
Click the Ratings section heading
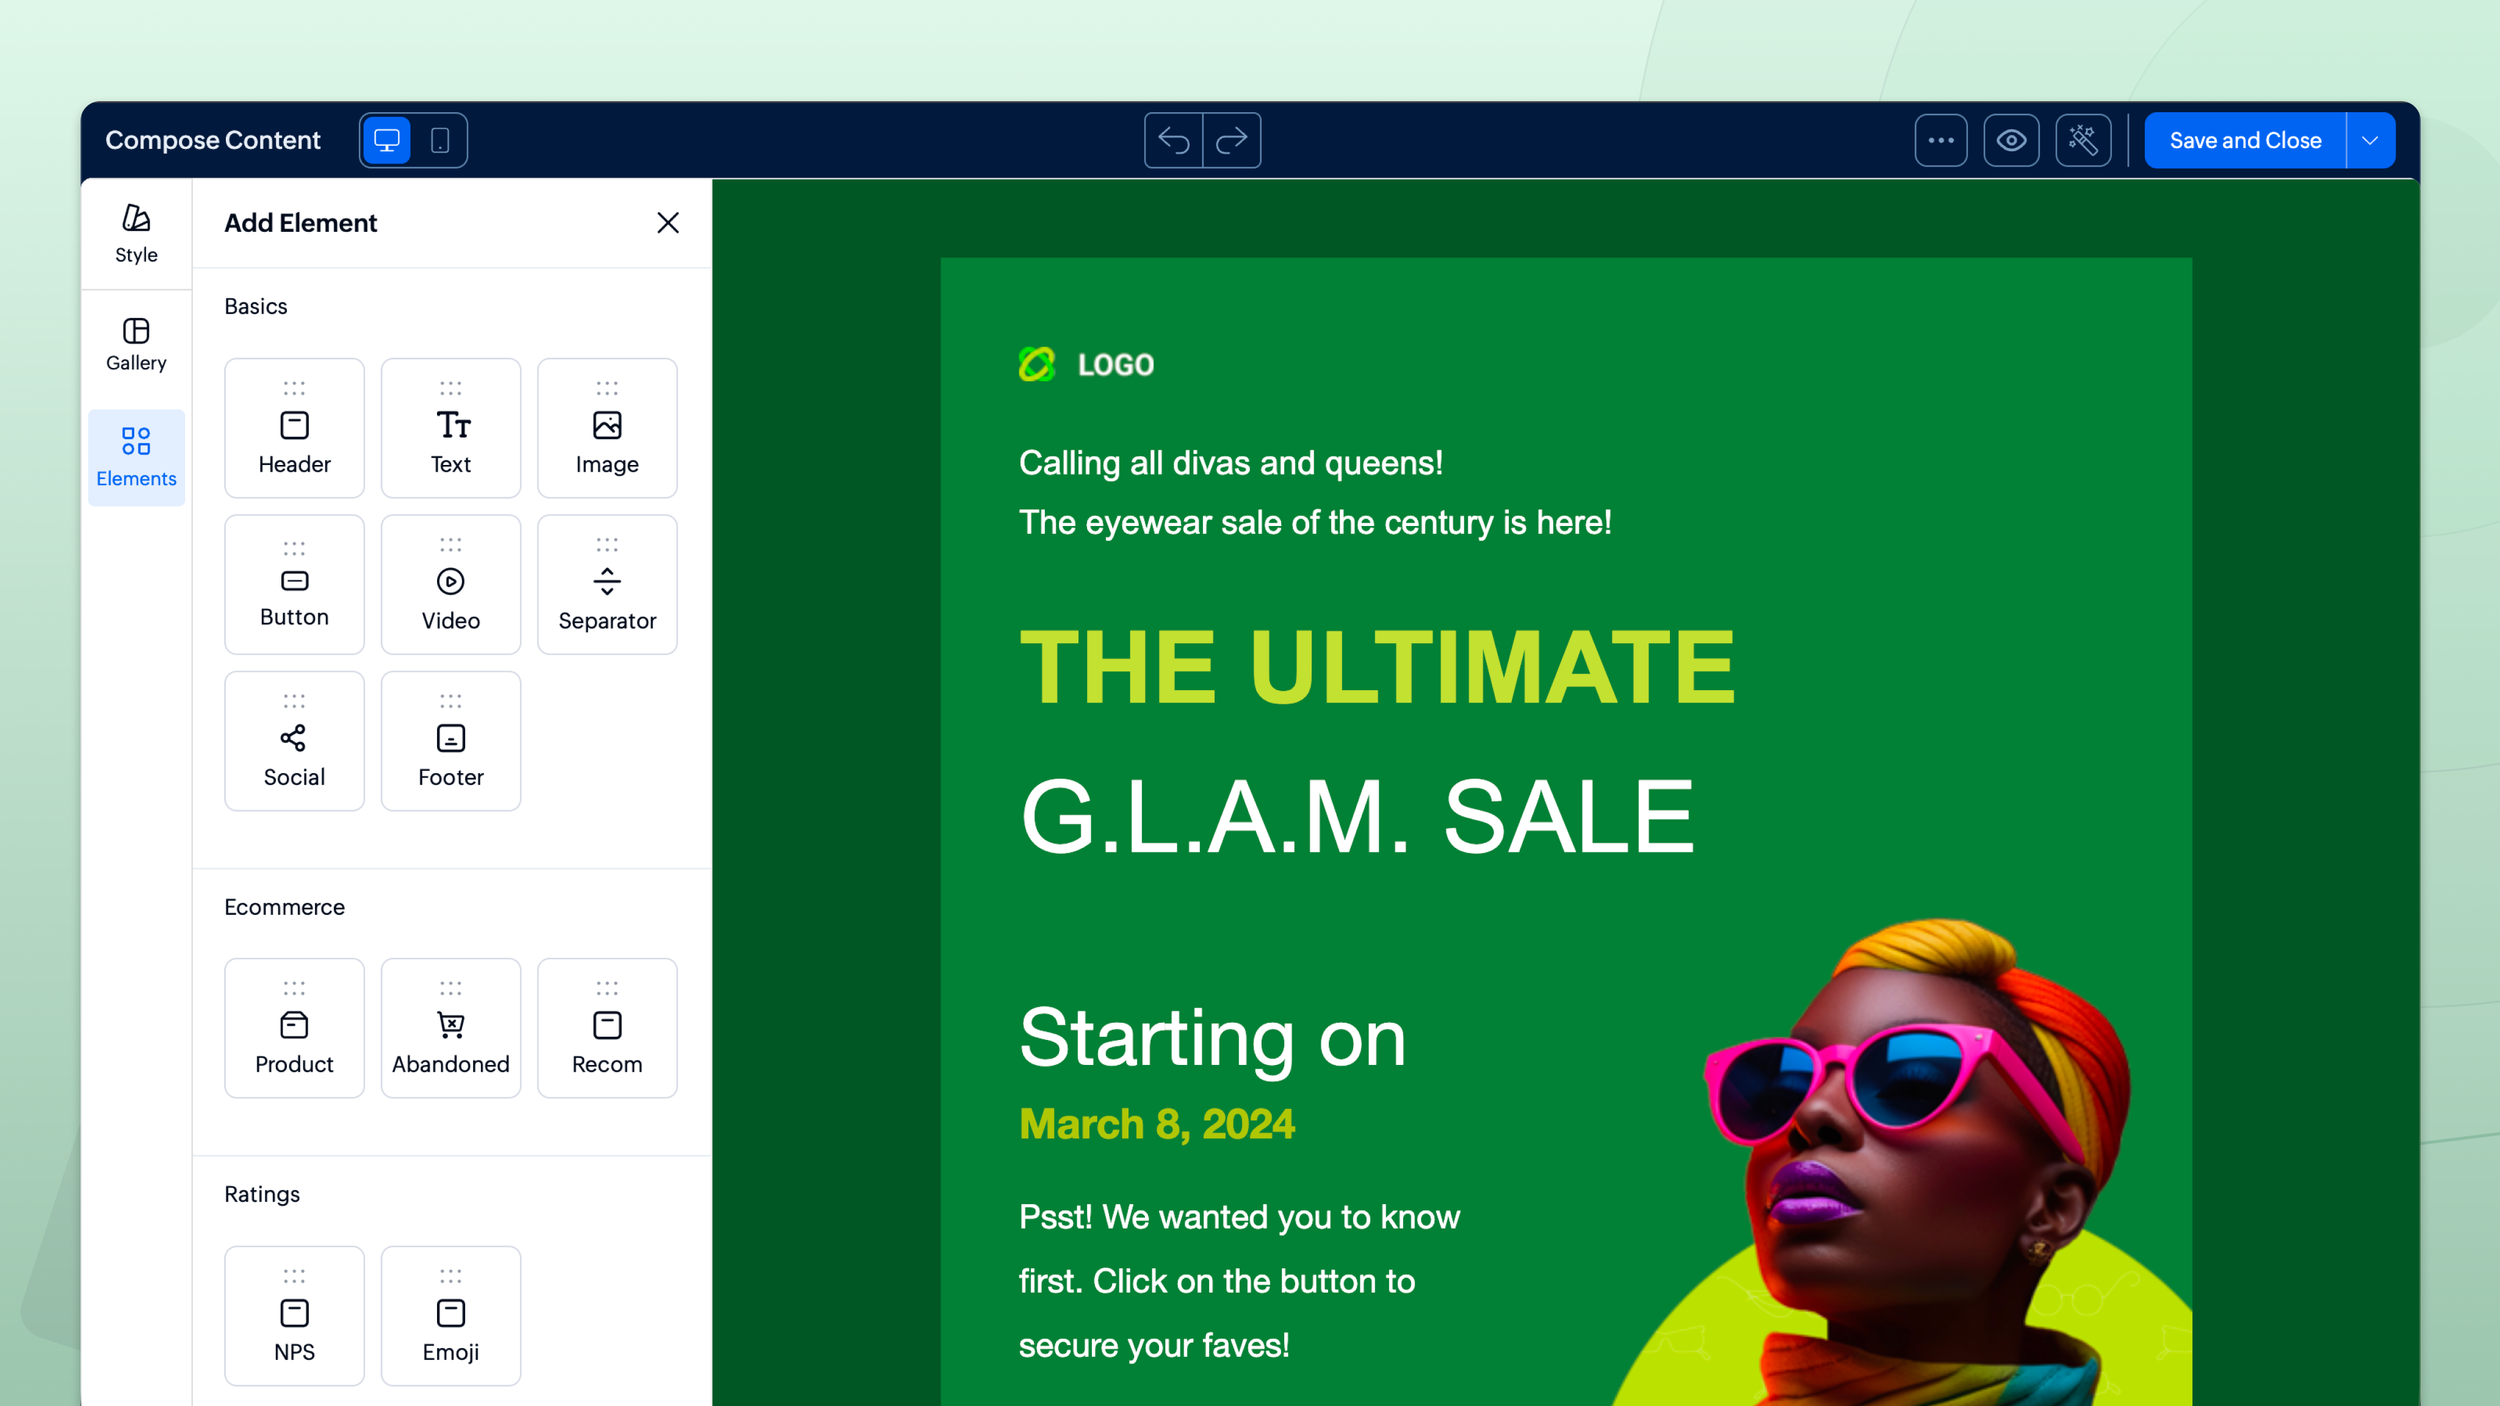(x=262, y=1194)
